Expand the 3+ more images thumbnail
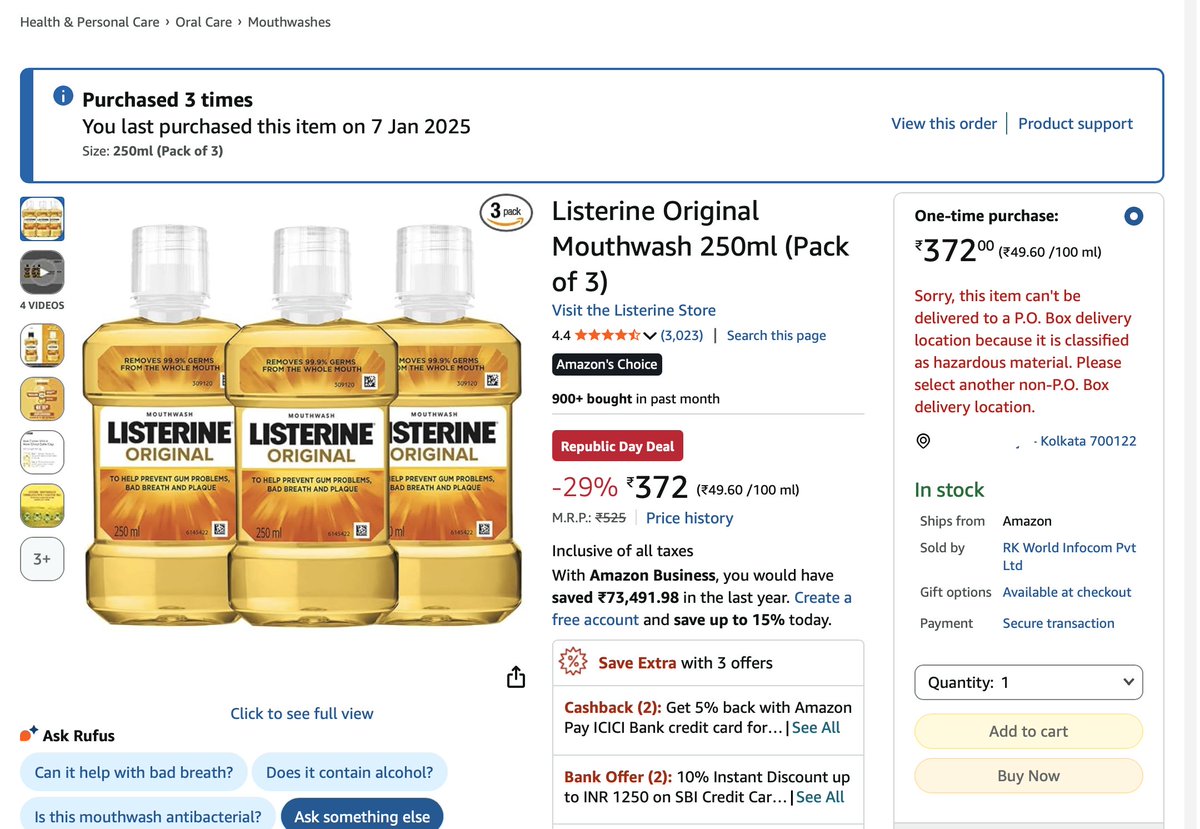 tap(42, 559)
